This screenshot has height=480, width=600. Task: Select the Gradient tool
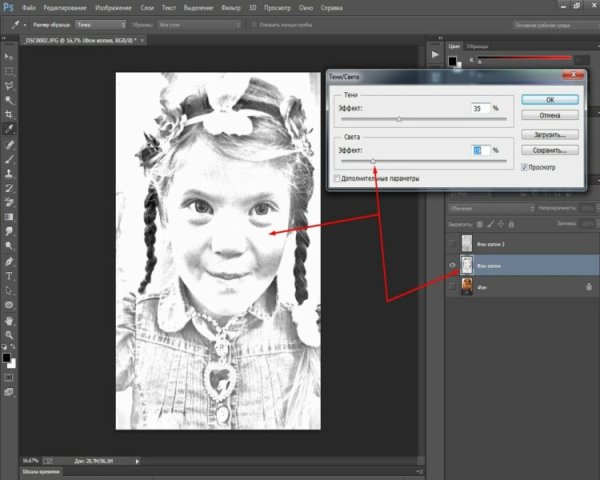[9, 217]
